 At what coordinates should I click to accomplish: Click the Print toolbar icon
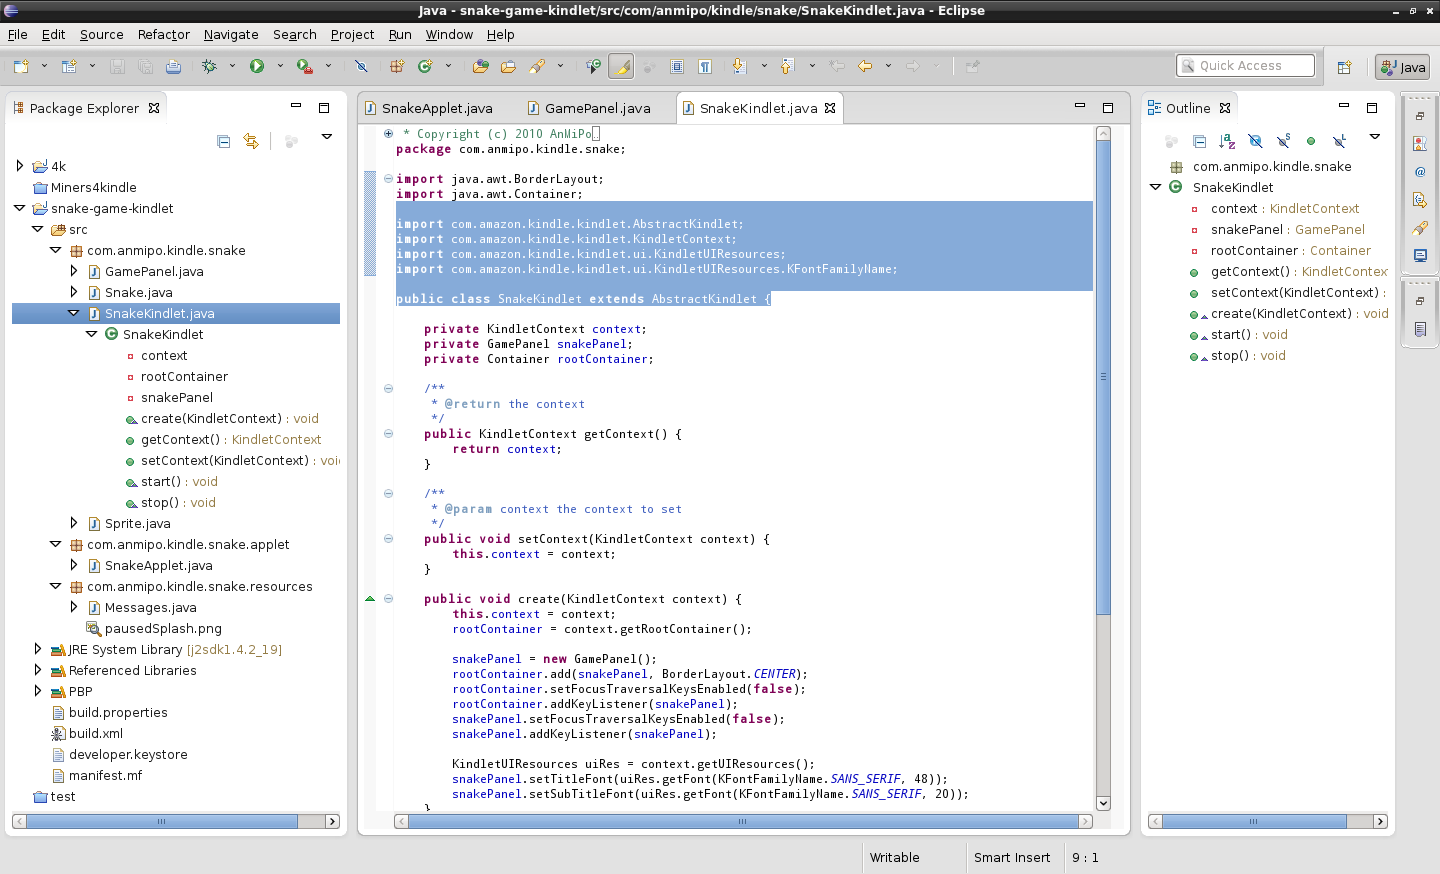(173, 66)
